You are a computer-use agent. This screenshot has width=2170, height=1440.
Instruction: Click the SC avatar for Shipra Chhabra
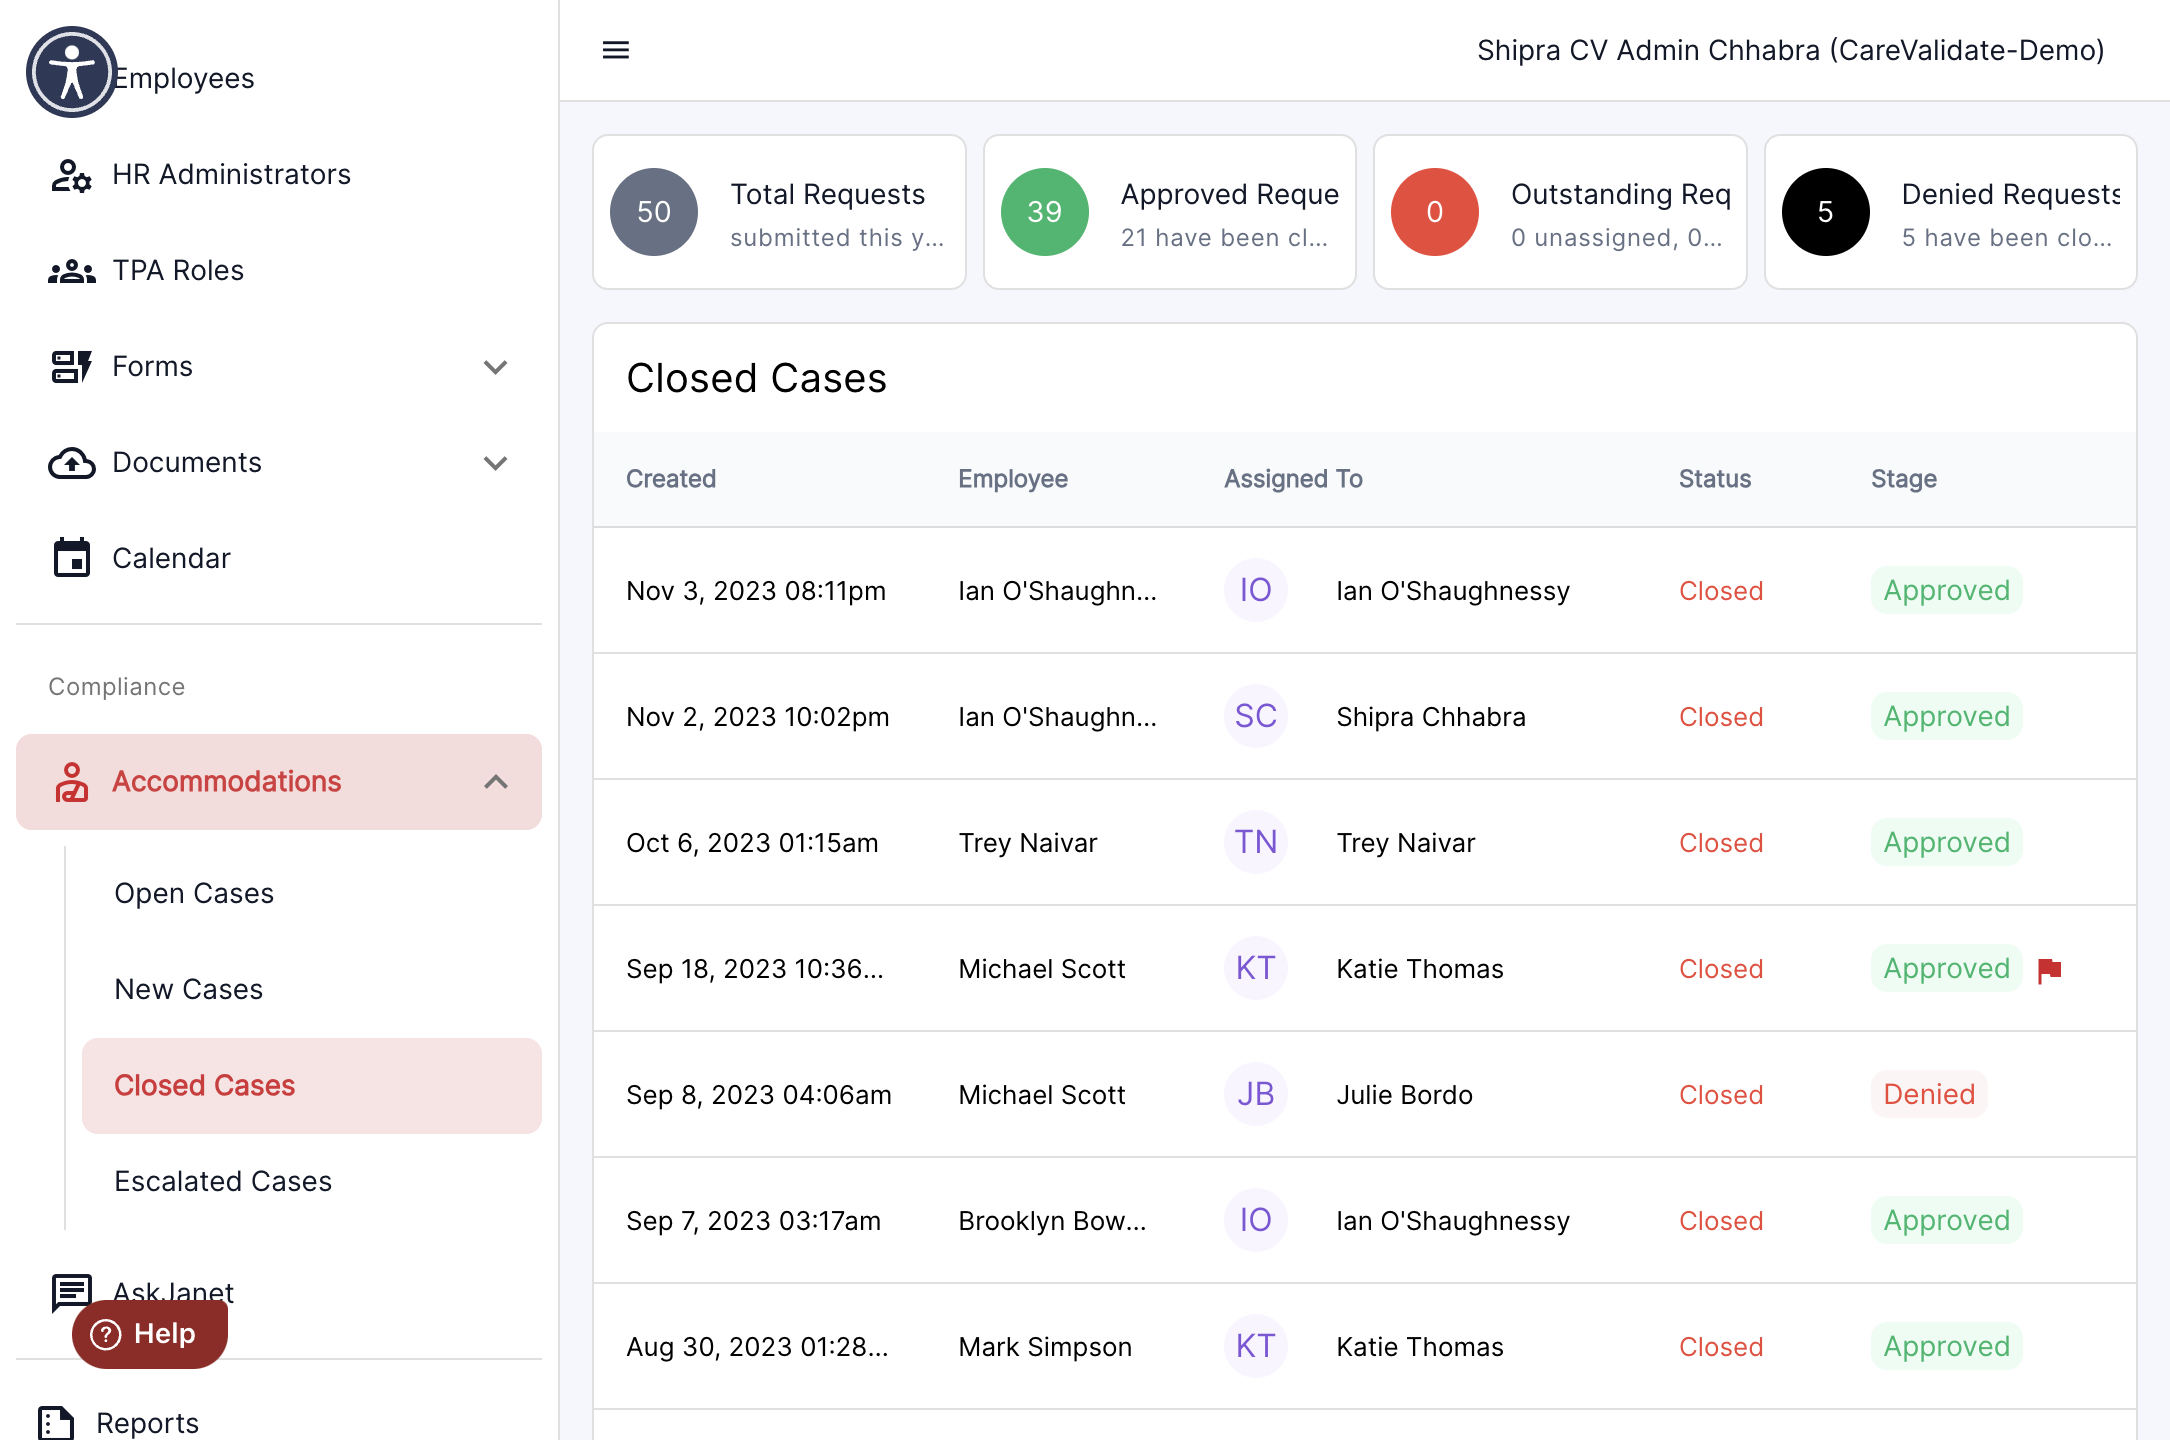1256,716
